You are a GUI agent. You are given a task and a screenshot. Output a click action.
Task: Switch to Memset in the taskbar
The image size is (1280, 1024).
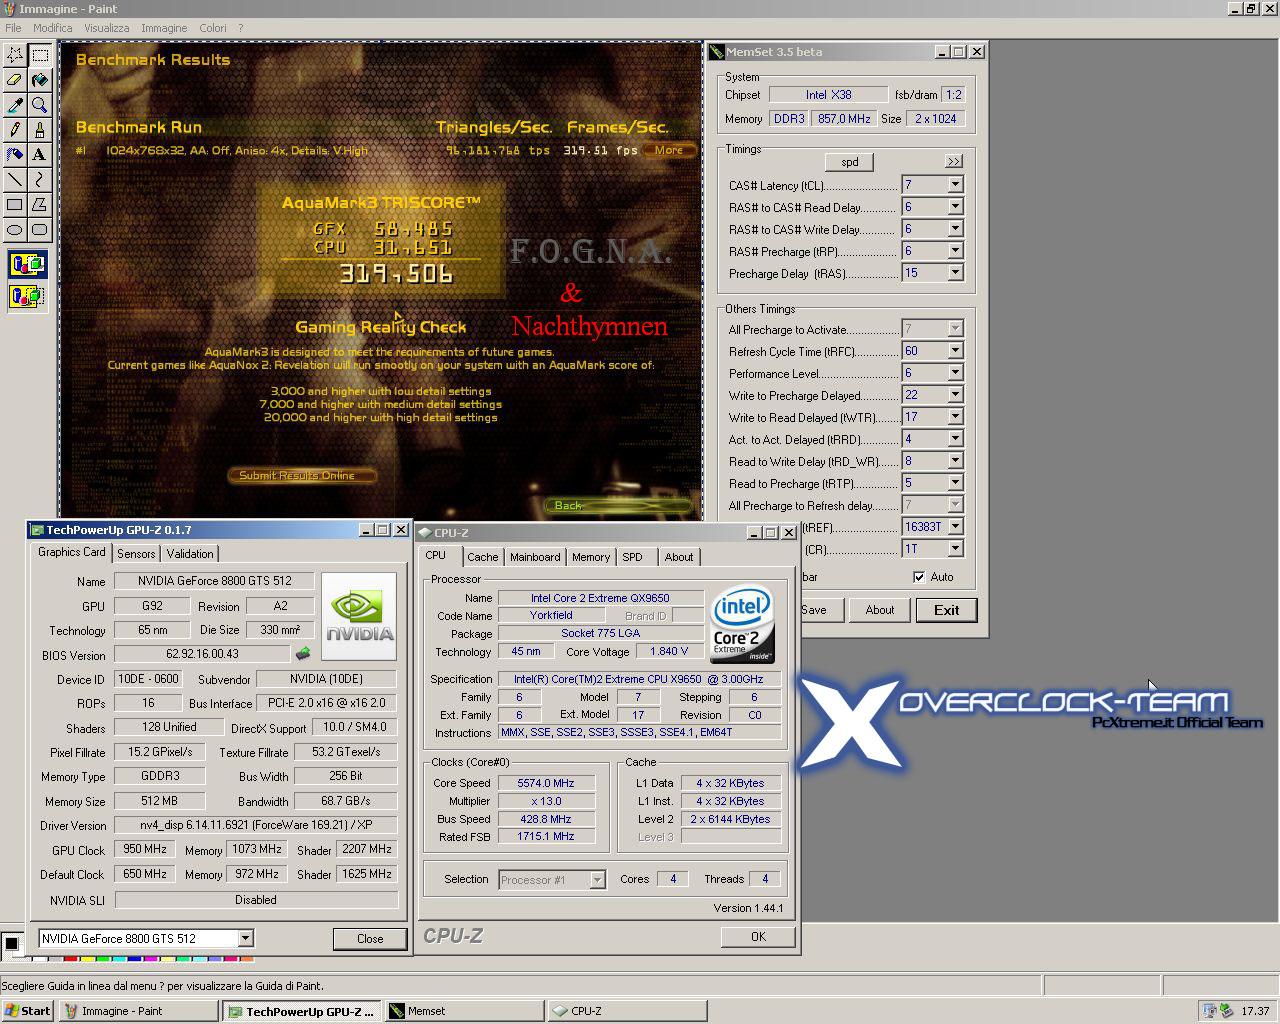click(x=464, y=1011)
